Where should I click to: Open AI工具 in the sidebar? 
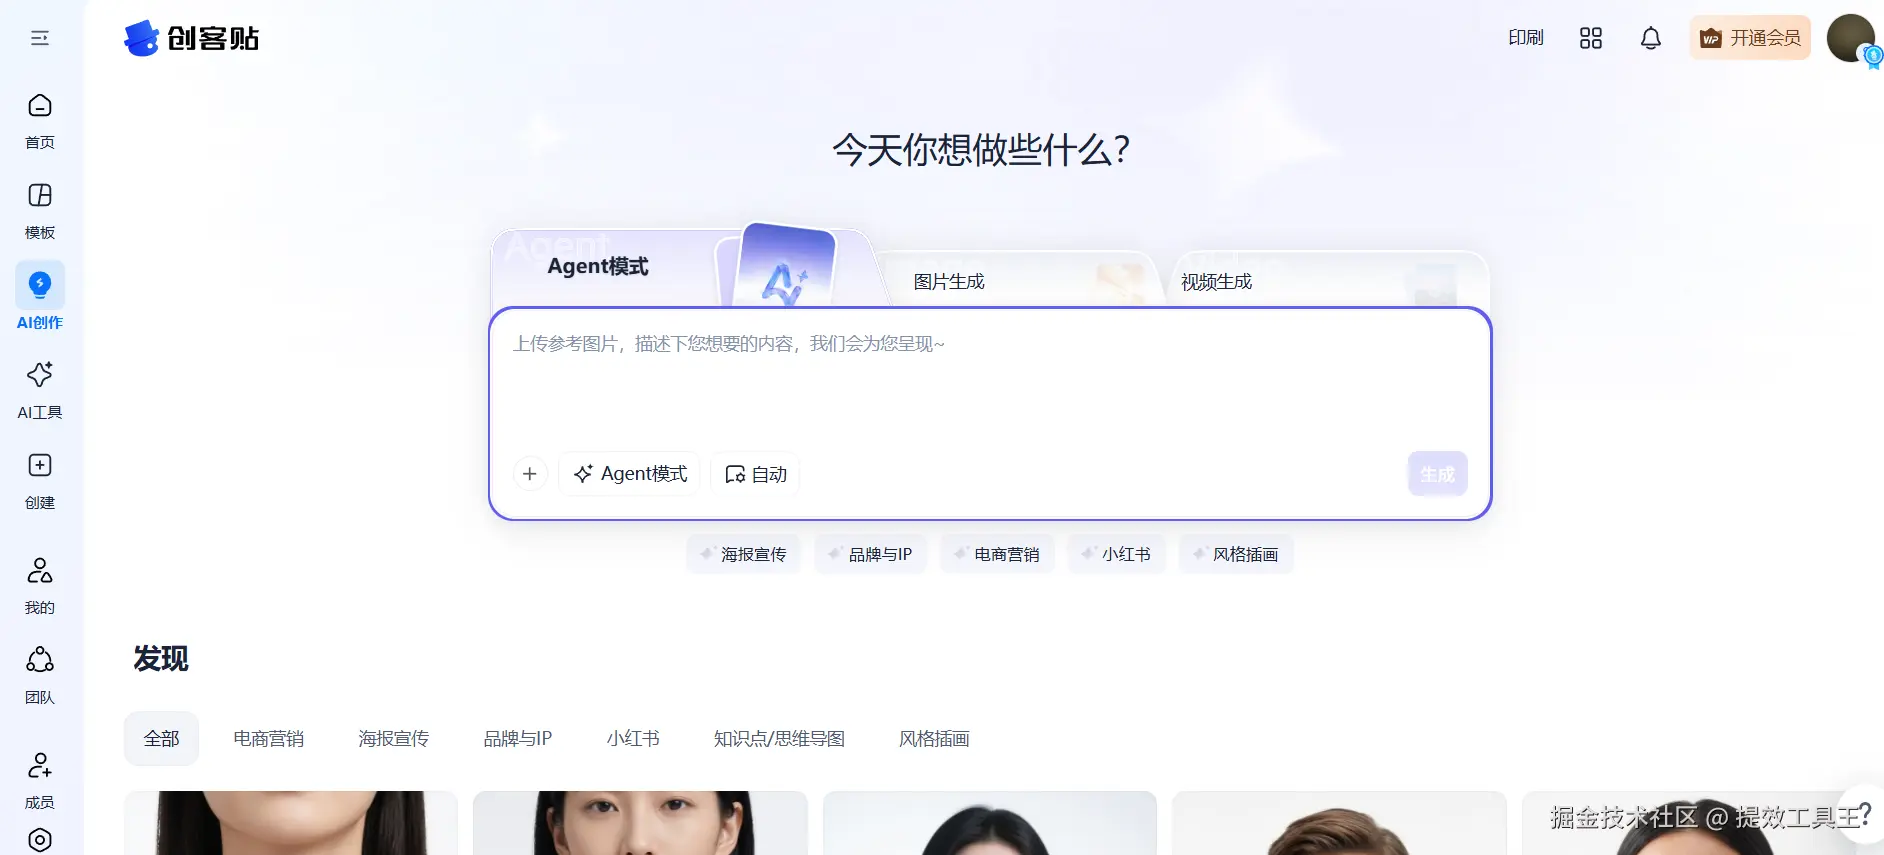tap(40, 390)
